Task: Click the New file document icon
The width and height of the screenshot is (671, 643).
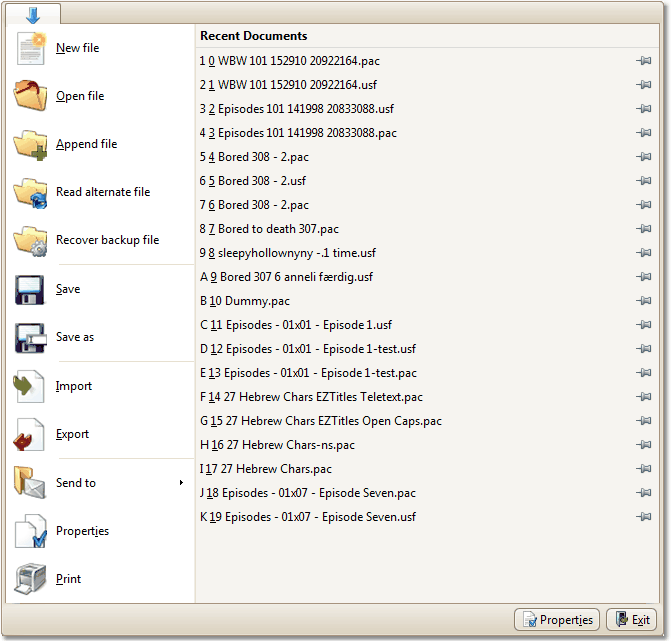Action: [x=30, y=48]
